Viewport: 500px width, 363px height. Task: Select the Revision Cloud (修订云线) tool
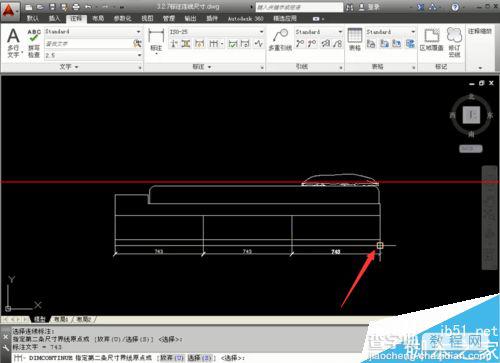(x=454, y=42)
